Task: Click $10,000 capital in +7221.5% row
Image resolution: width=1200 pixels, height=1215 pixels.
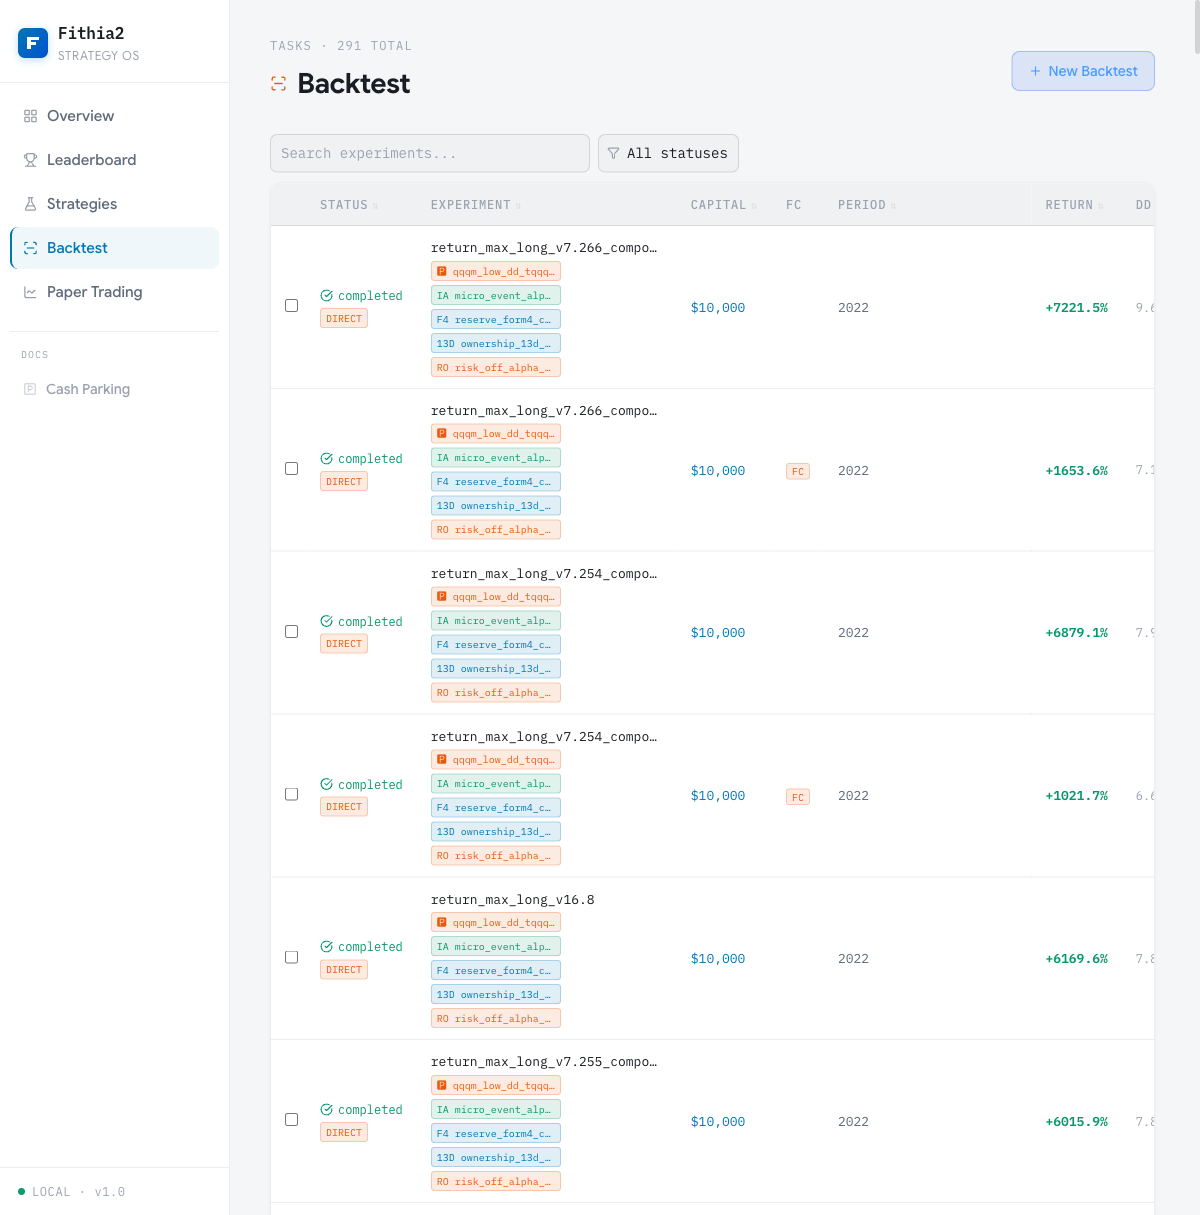Action: click(x=718, y=308)
